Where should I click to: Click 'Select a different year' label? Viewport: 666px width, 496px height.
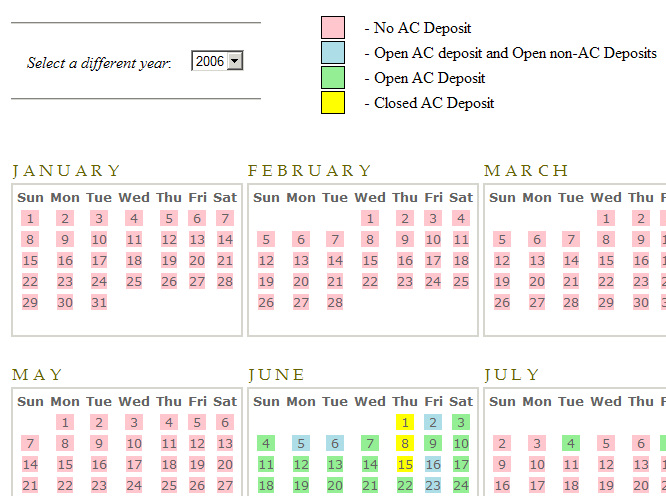99,63
